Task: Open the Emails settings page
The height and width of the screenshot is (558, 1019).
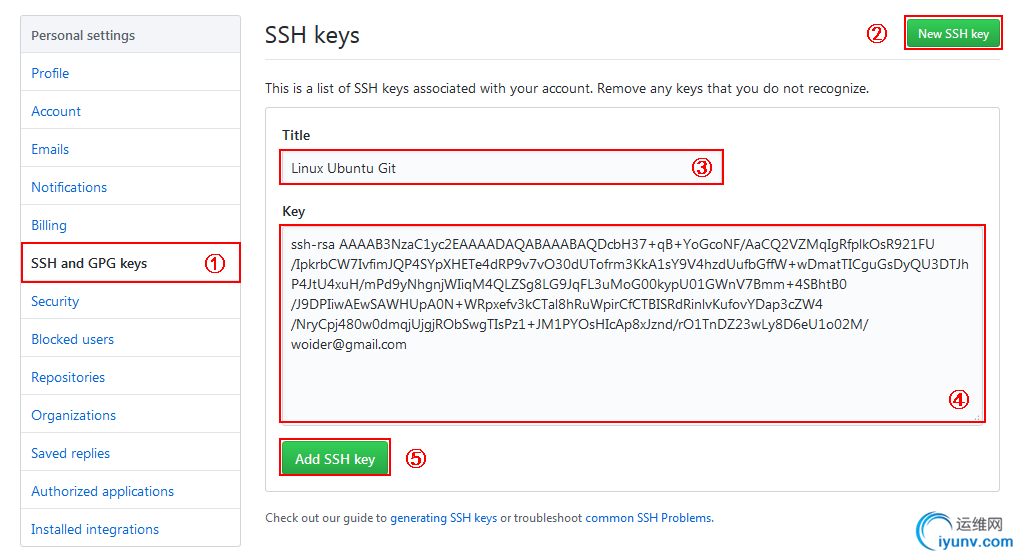Action: 50,149
